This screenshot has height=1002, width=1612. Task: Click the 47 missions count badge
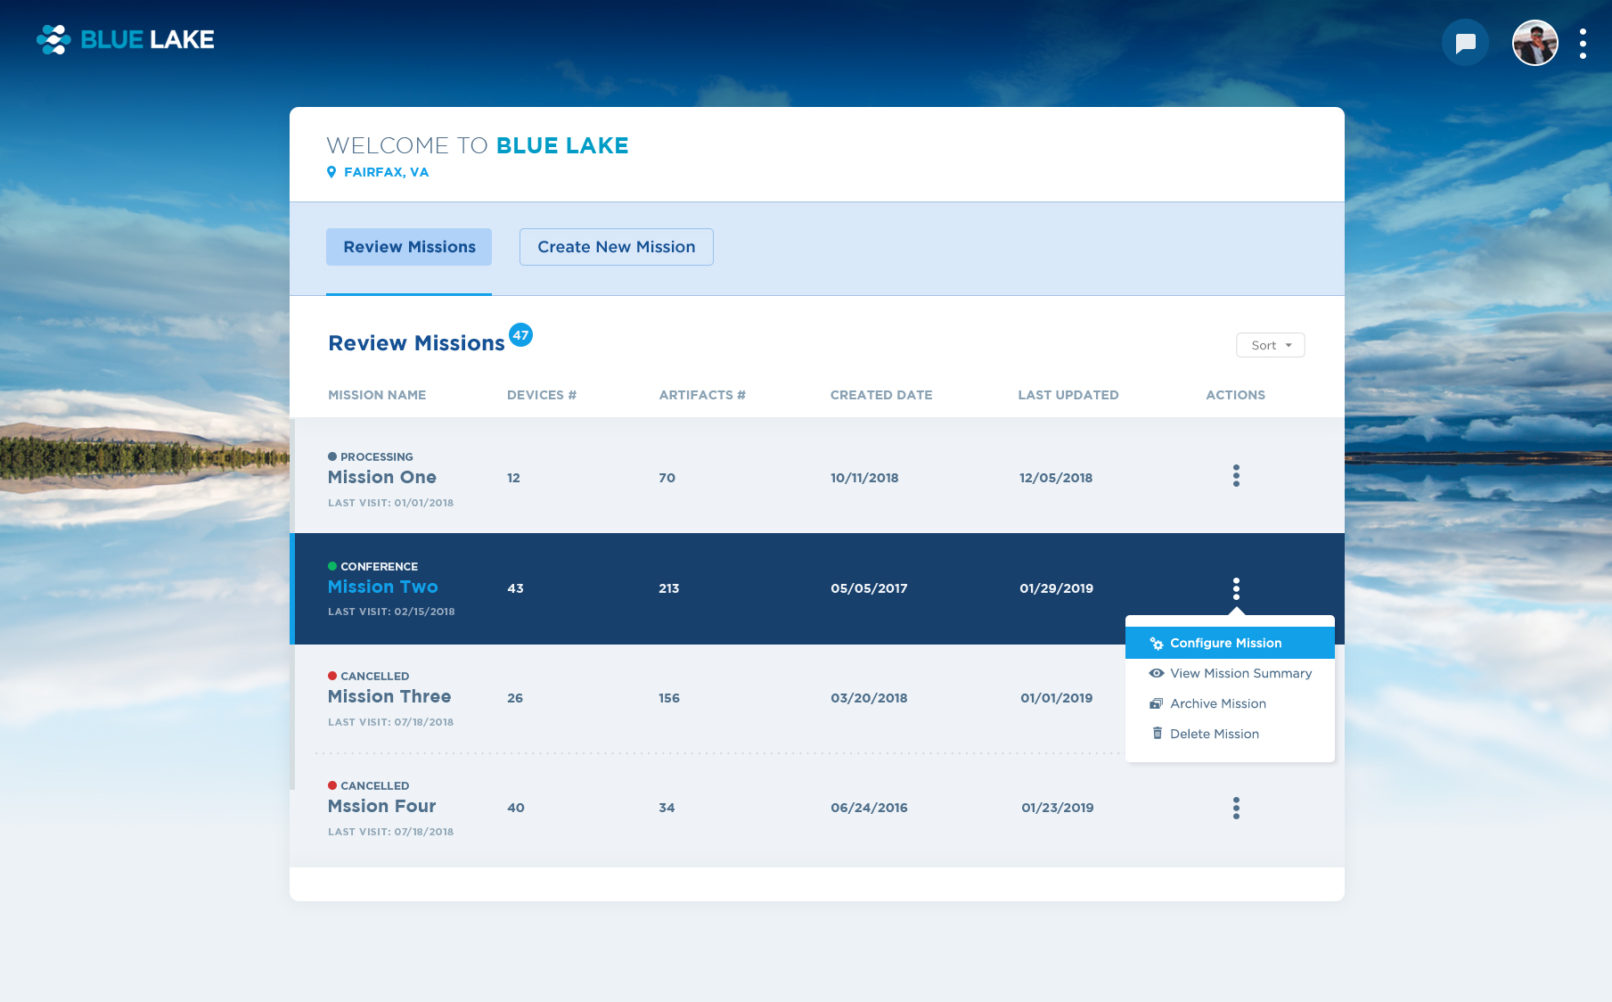click(x=520, y=335)
